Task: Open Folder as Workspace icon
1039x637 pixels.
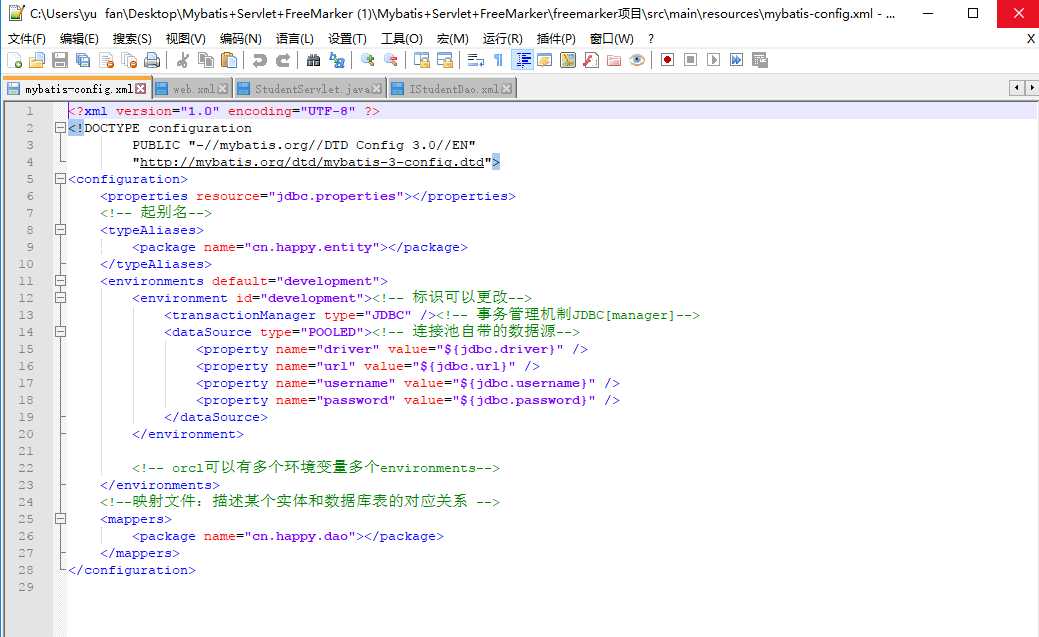Action: 614,60
